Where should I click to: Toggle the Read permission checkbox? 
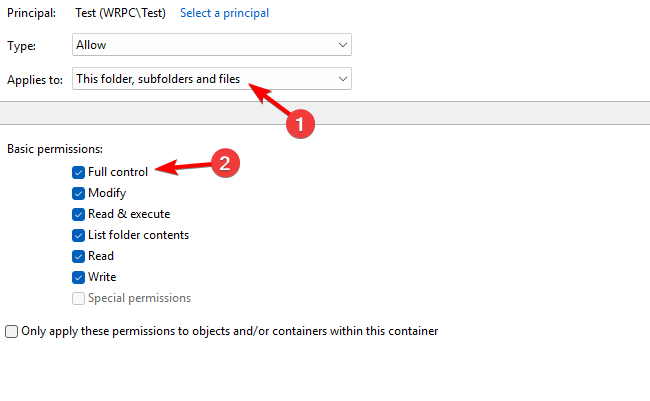[79, 256]
